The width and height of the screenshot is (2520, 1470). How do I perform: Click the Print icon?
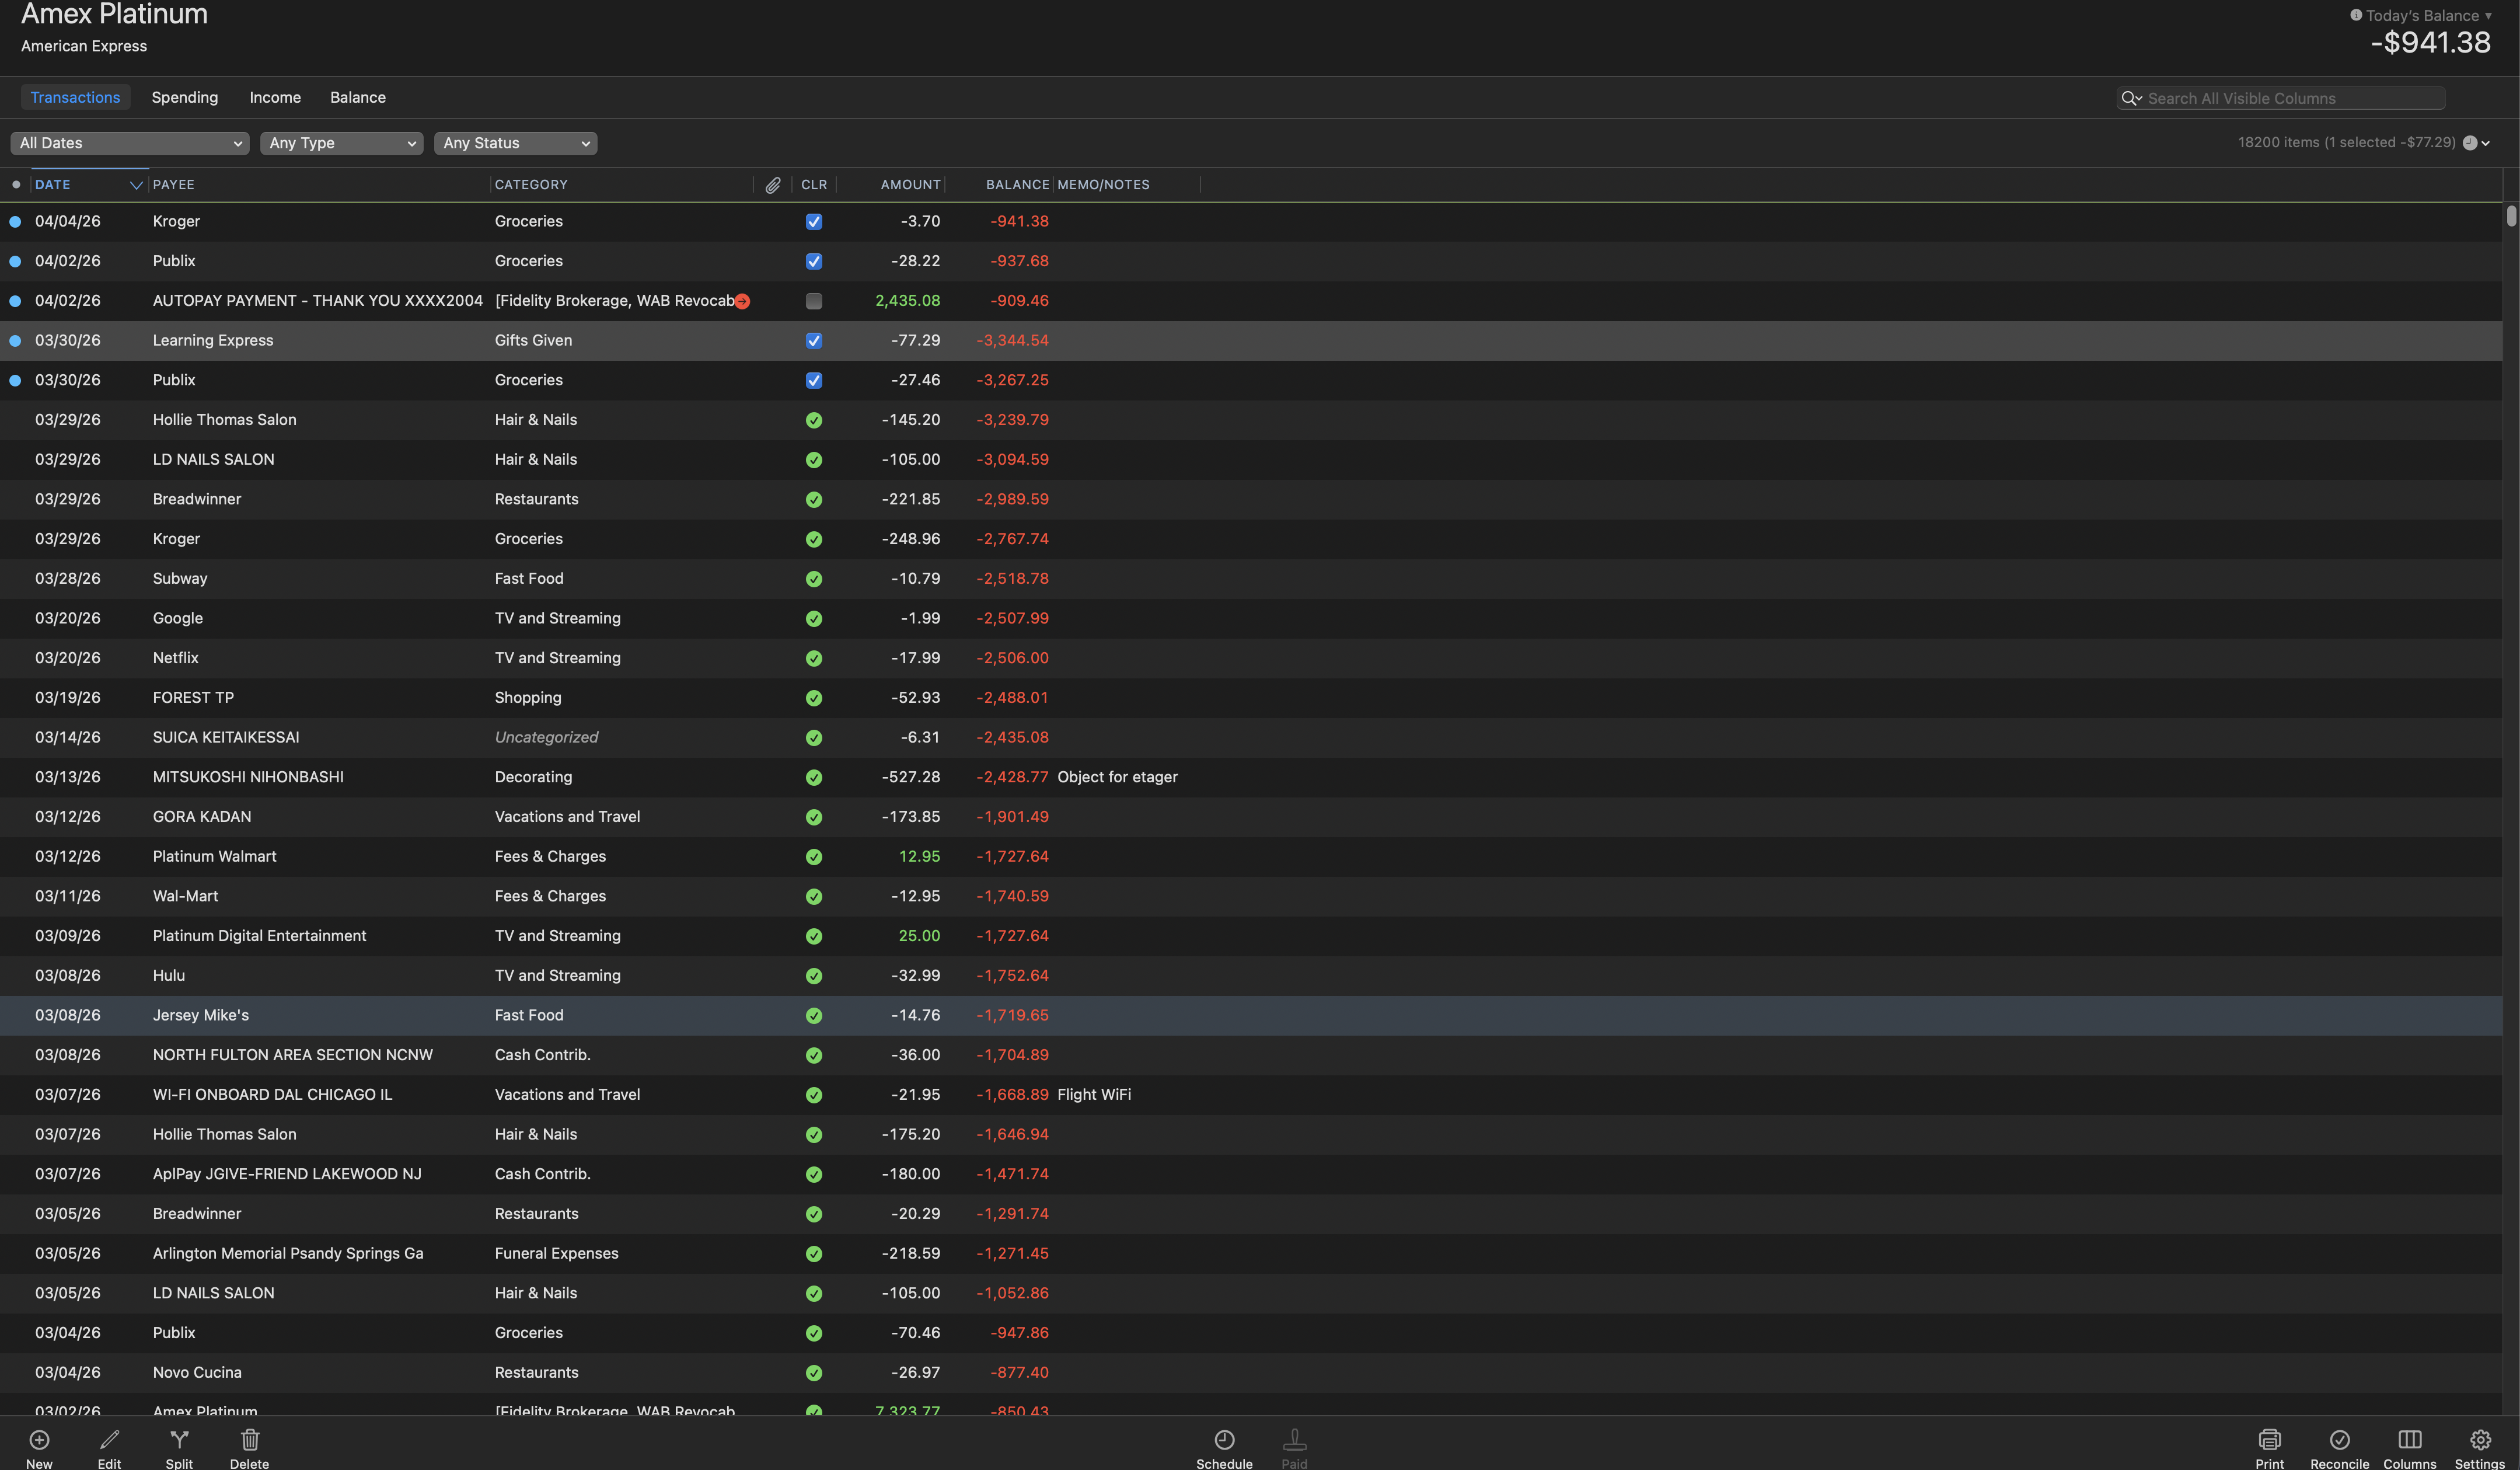(2269, 1439)
